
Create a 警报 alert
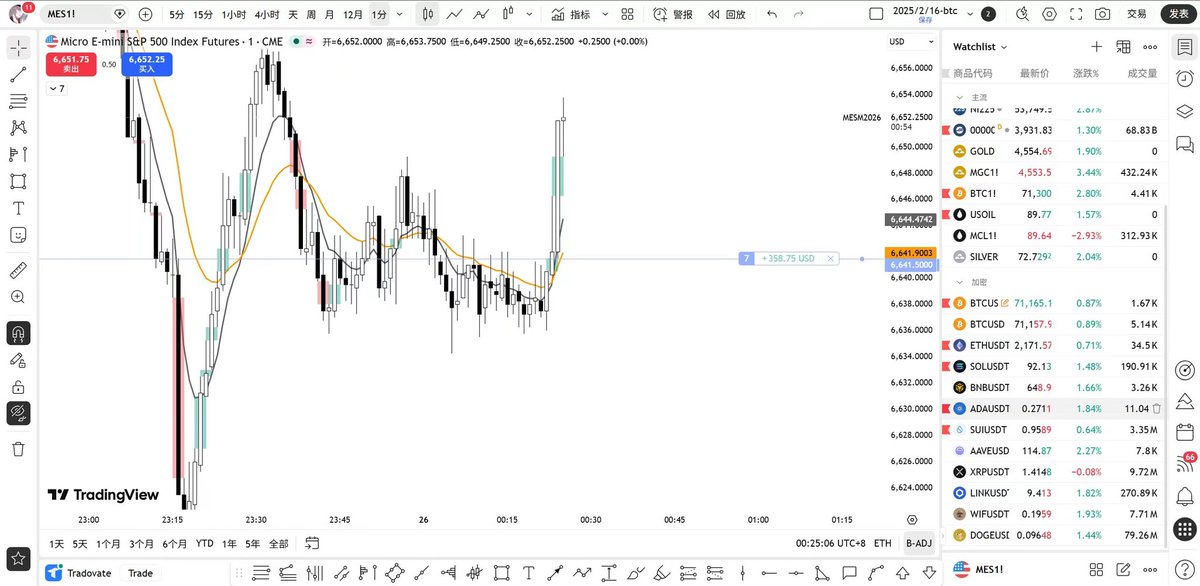673,15
